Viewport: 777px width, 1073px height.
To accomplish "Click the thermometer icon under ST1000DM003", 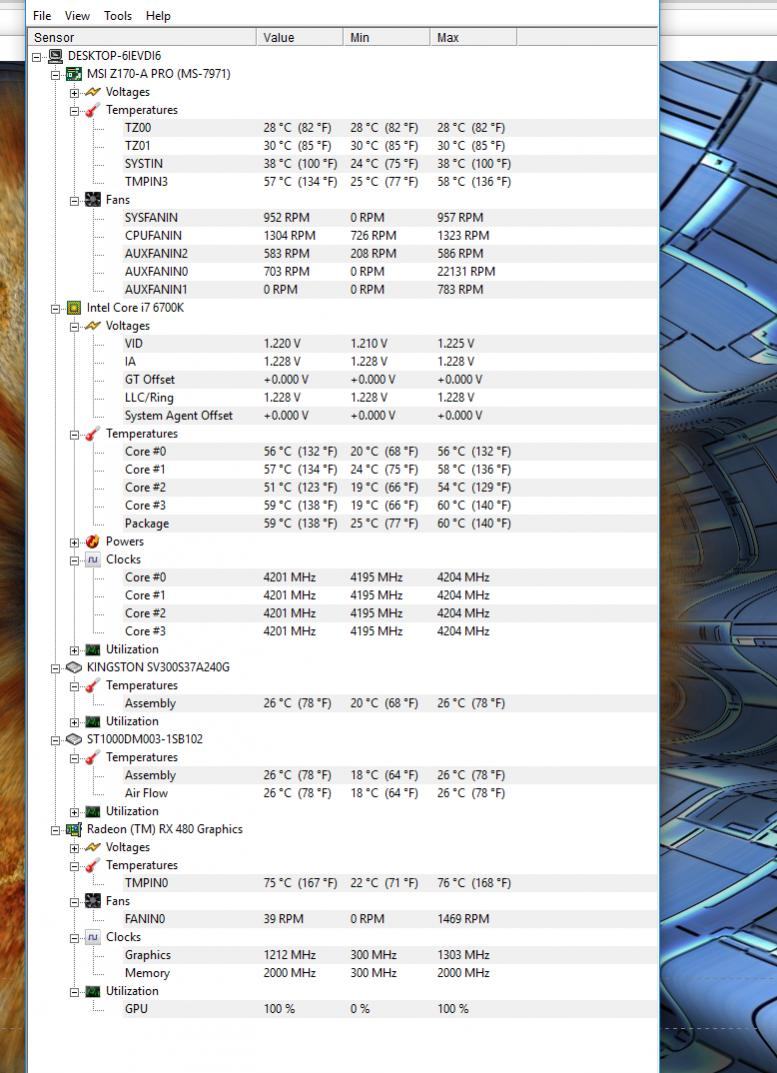I will [x=92, y=758].
